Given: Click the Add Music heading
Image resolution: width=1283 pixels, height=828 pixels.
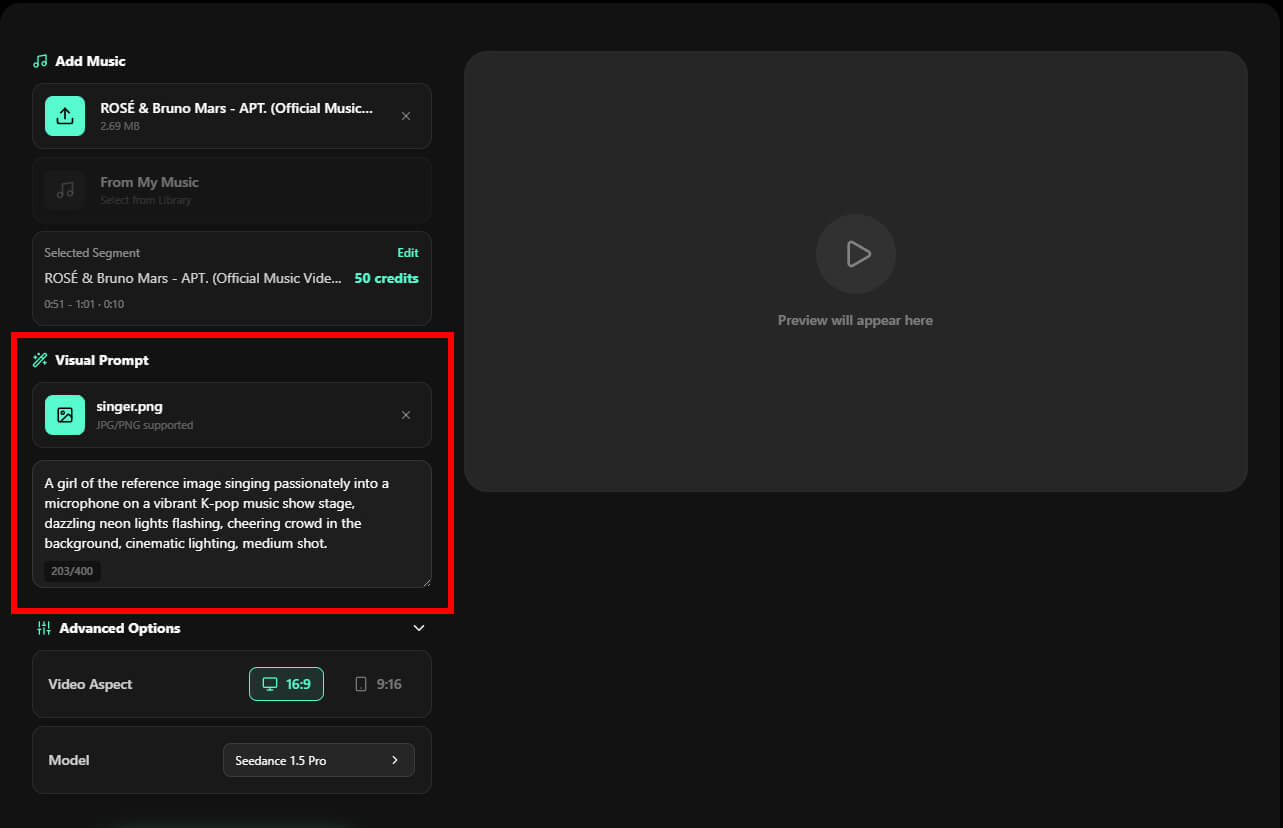Looking at the screenshot, I should point(90,61).
